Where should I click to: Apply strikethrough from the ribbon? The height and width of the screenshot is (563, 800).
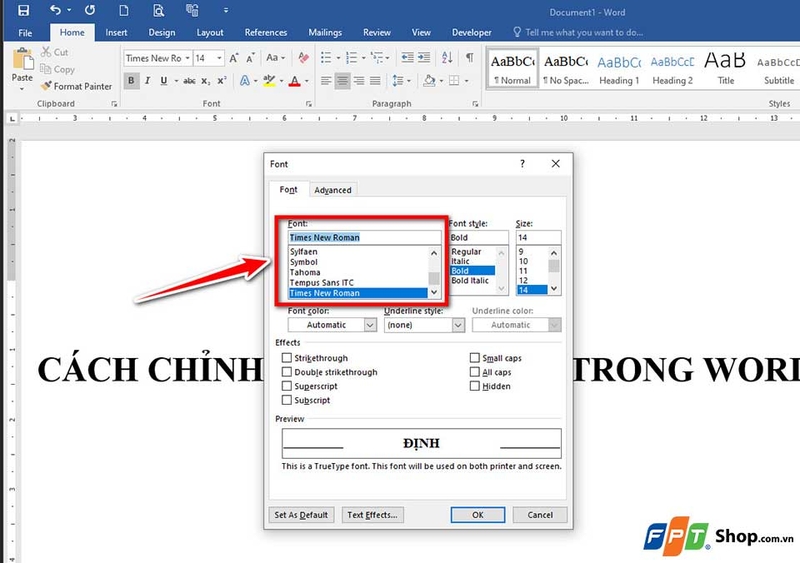(189, 81)
